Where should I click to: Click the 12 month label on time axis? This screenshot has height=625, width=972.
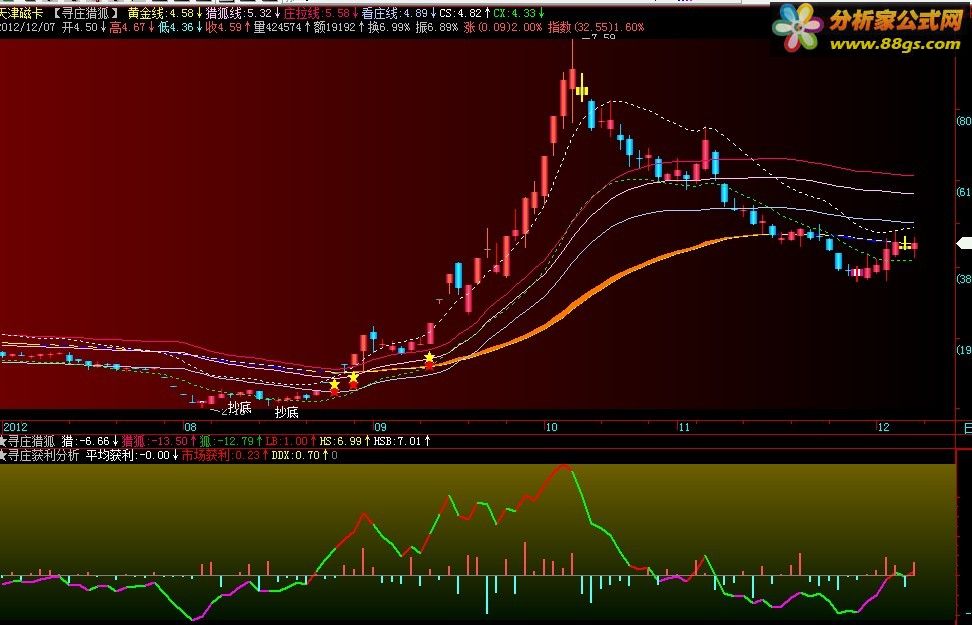coord(883,427)
